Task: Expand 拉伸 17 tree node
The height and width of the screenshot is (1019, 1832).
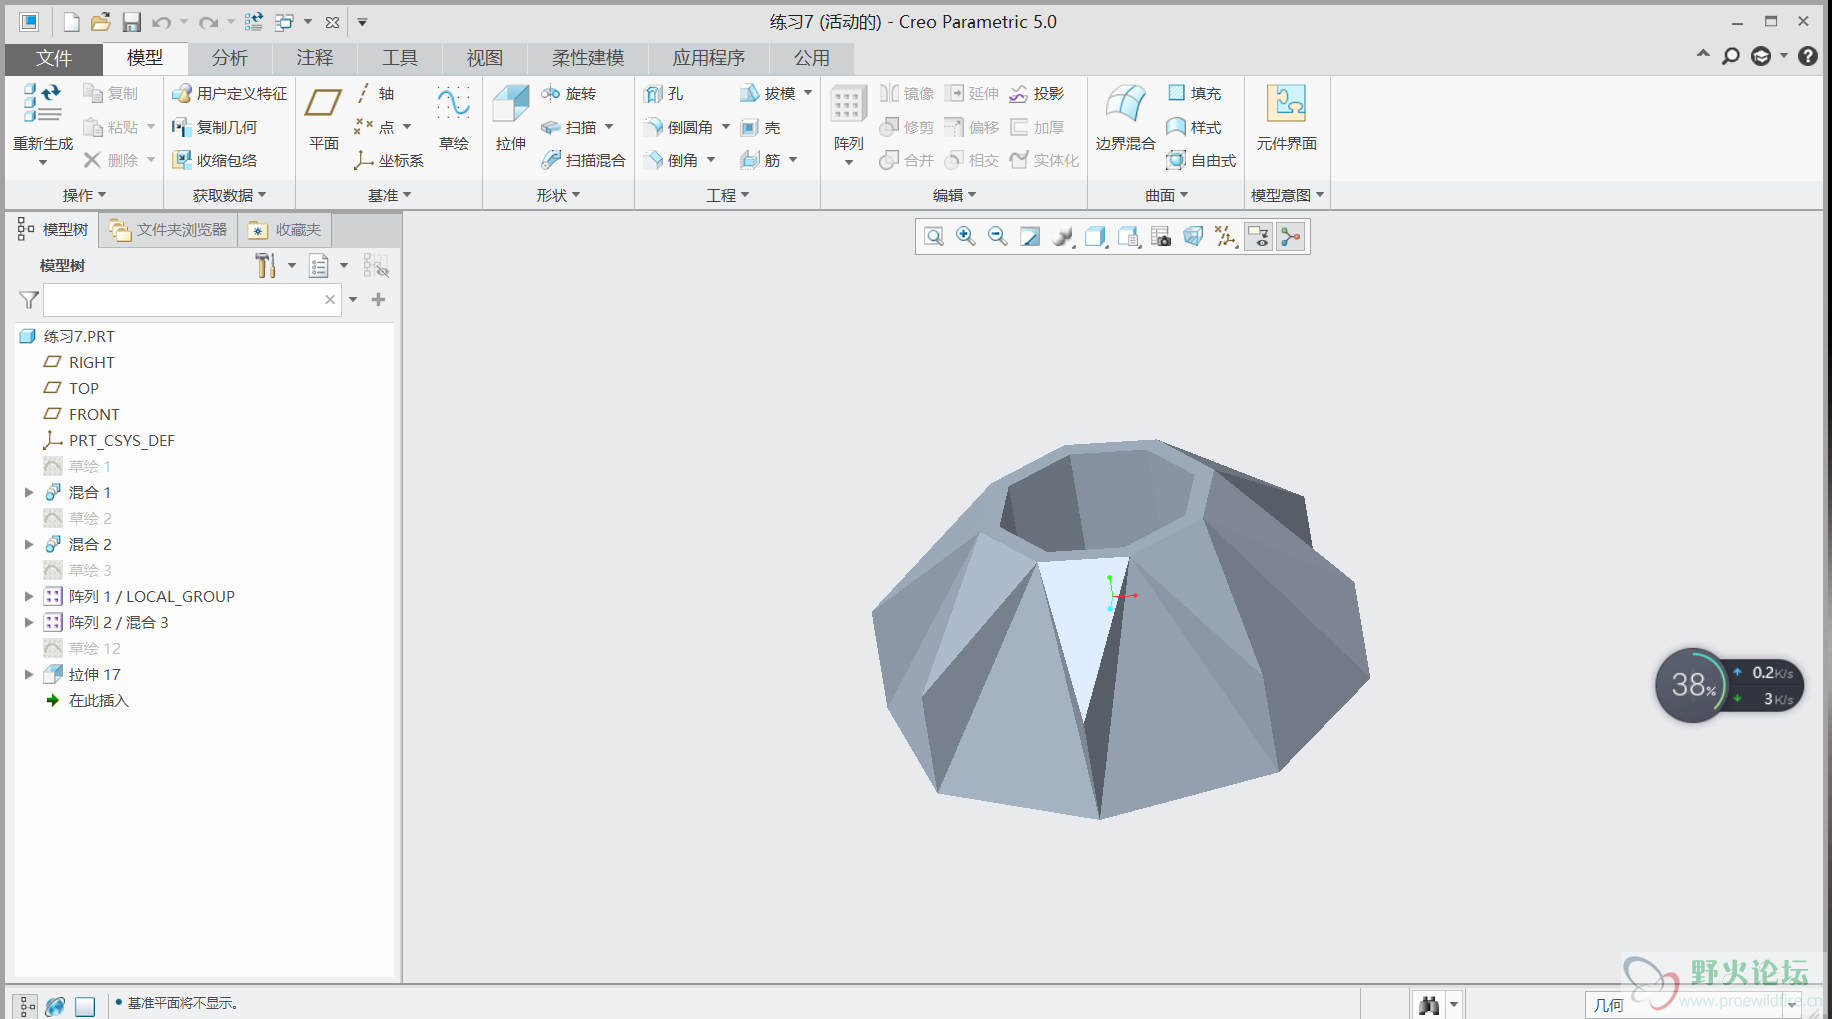Action: 29,674
